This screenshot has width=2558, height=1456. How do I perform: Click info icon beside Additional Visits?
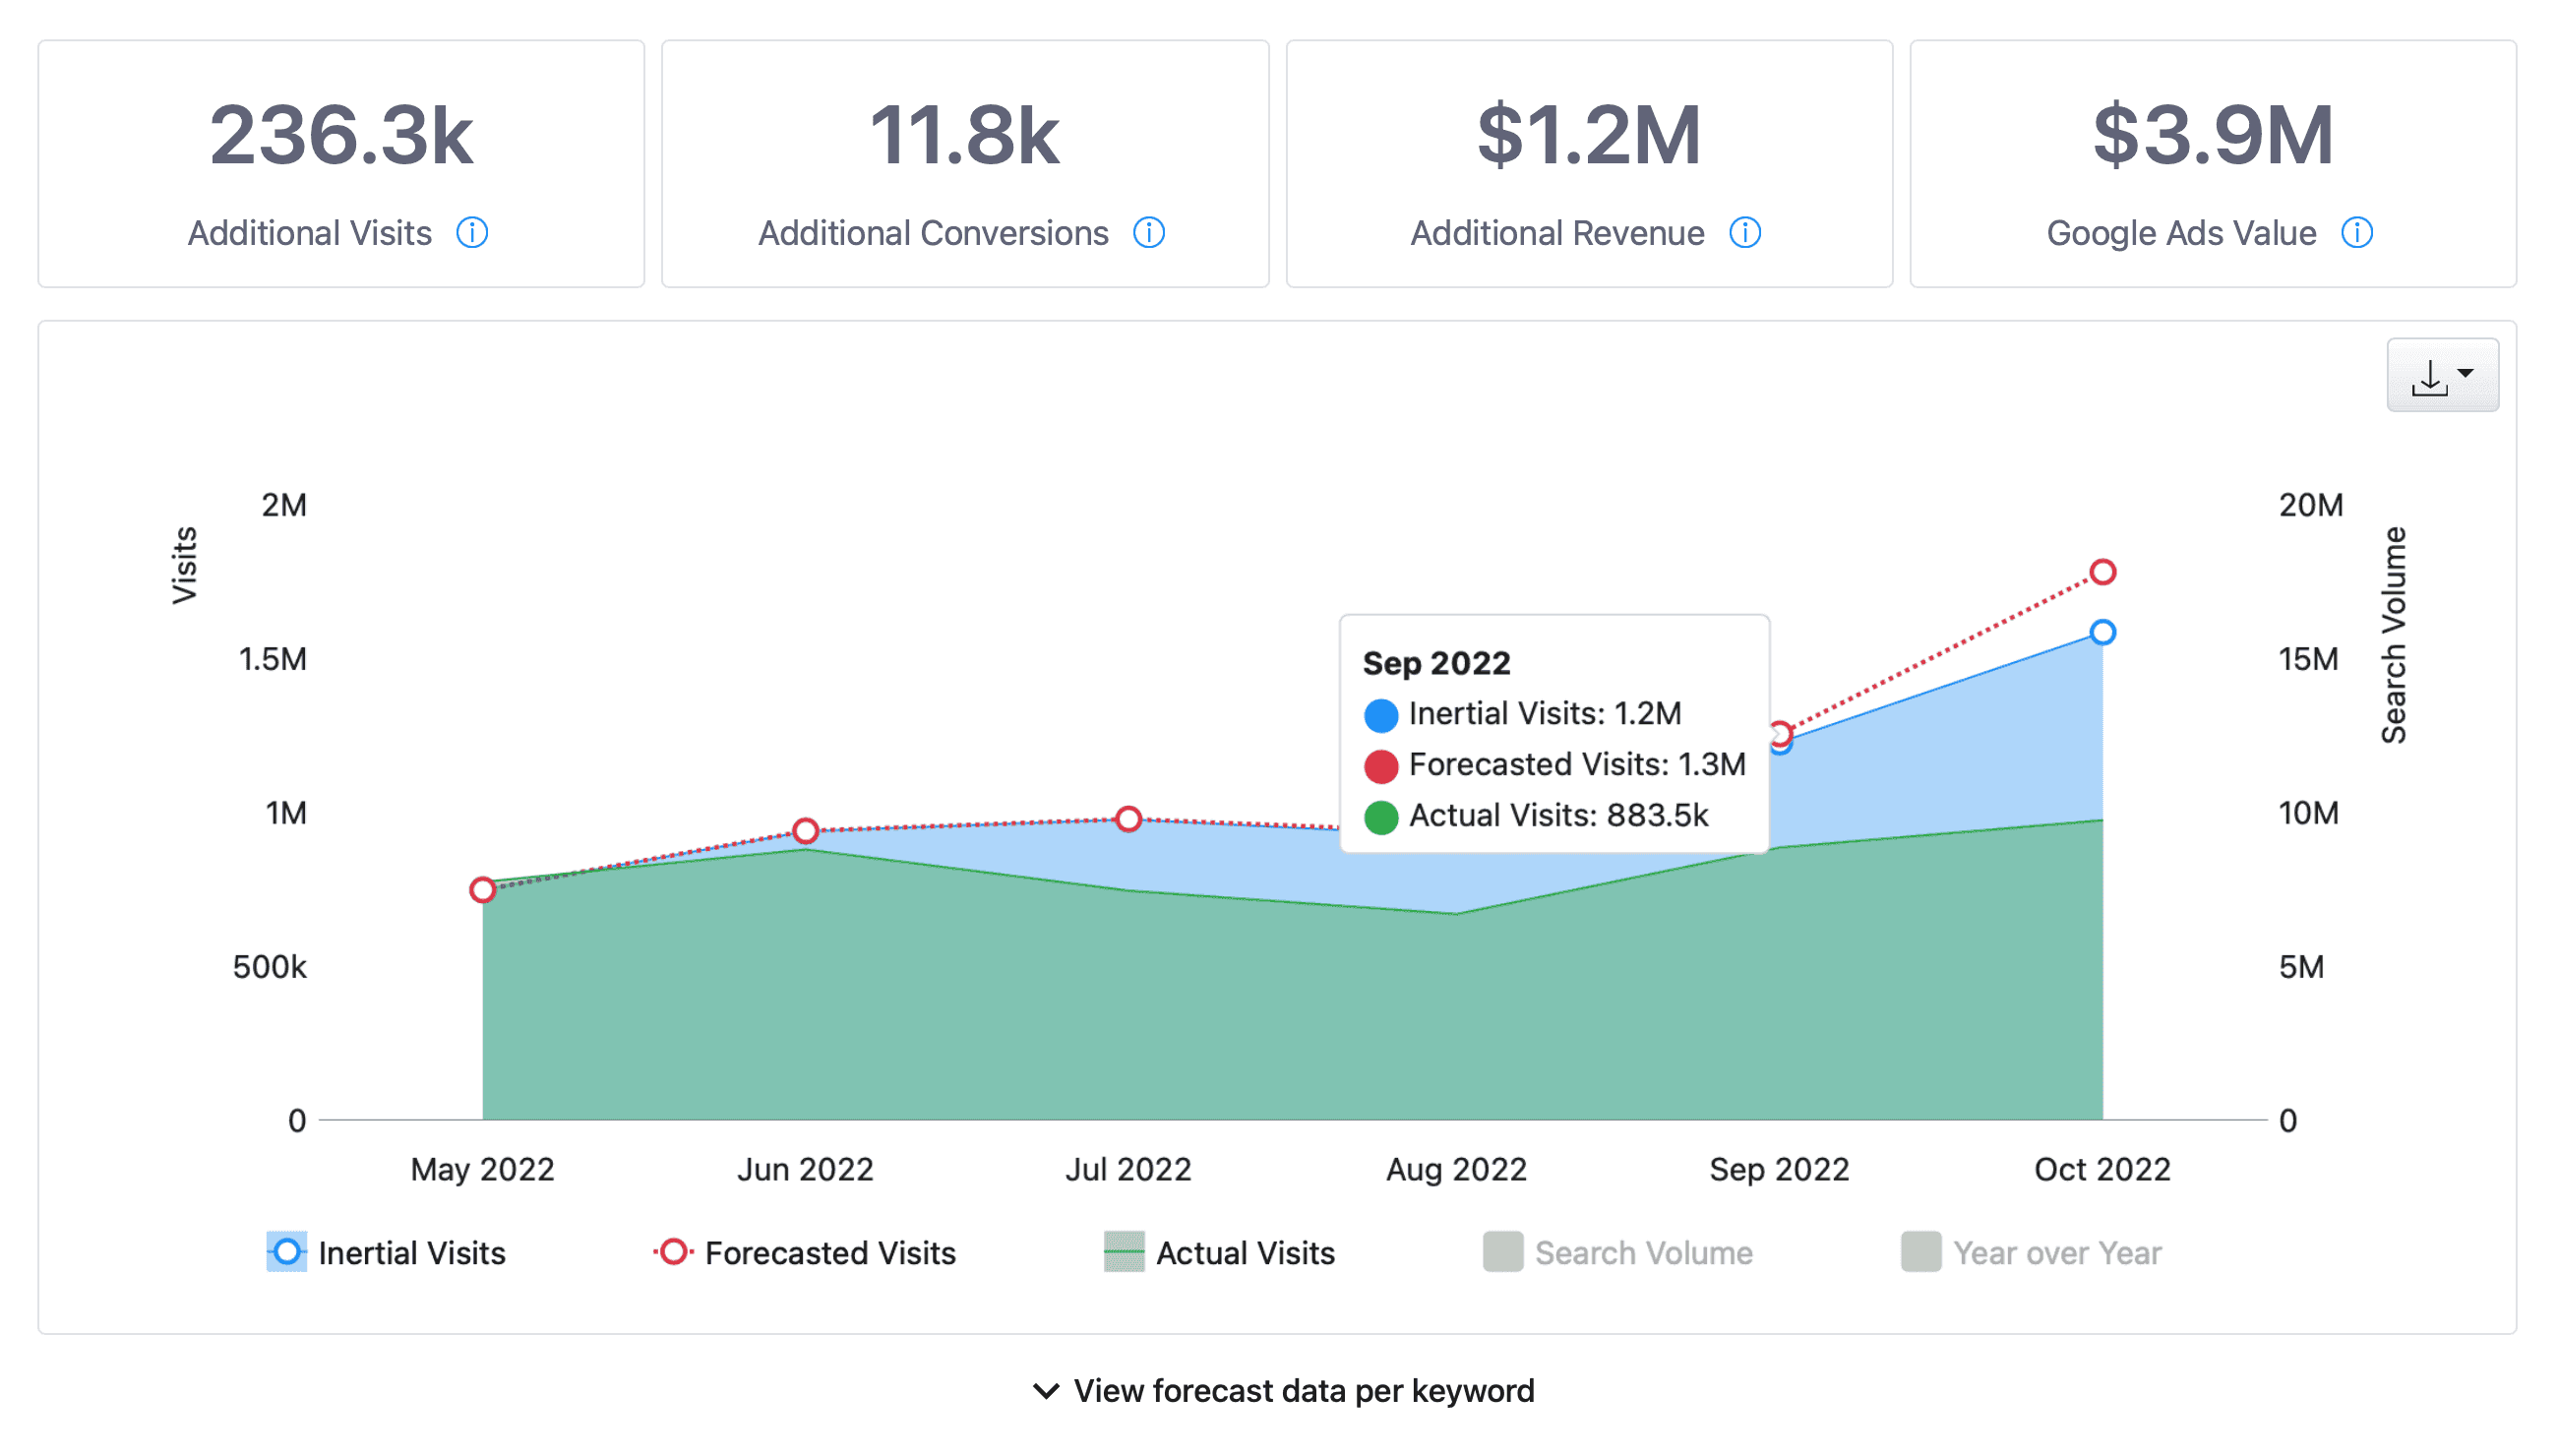472,232
